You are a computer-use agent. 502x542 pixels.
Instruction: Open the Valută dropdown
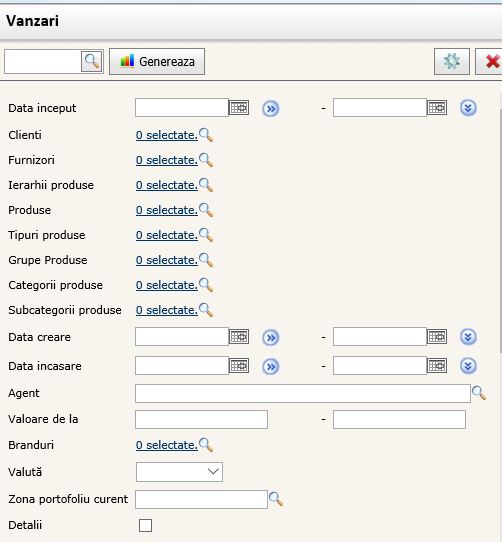pos(179,472)
